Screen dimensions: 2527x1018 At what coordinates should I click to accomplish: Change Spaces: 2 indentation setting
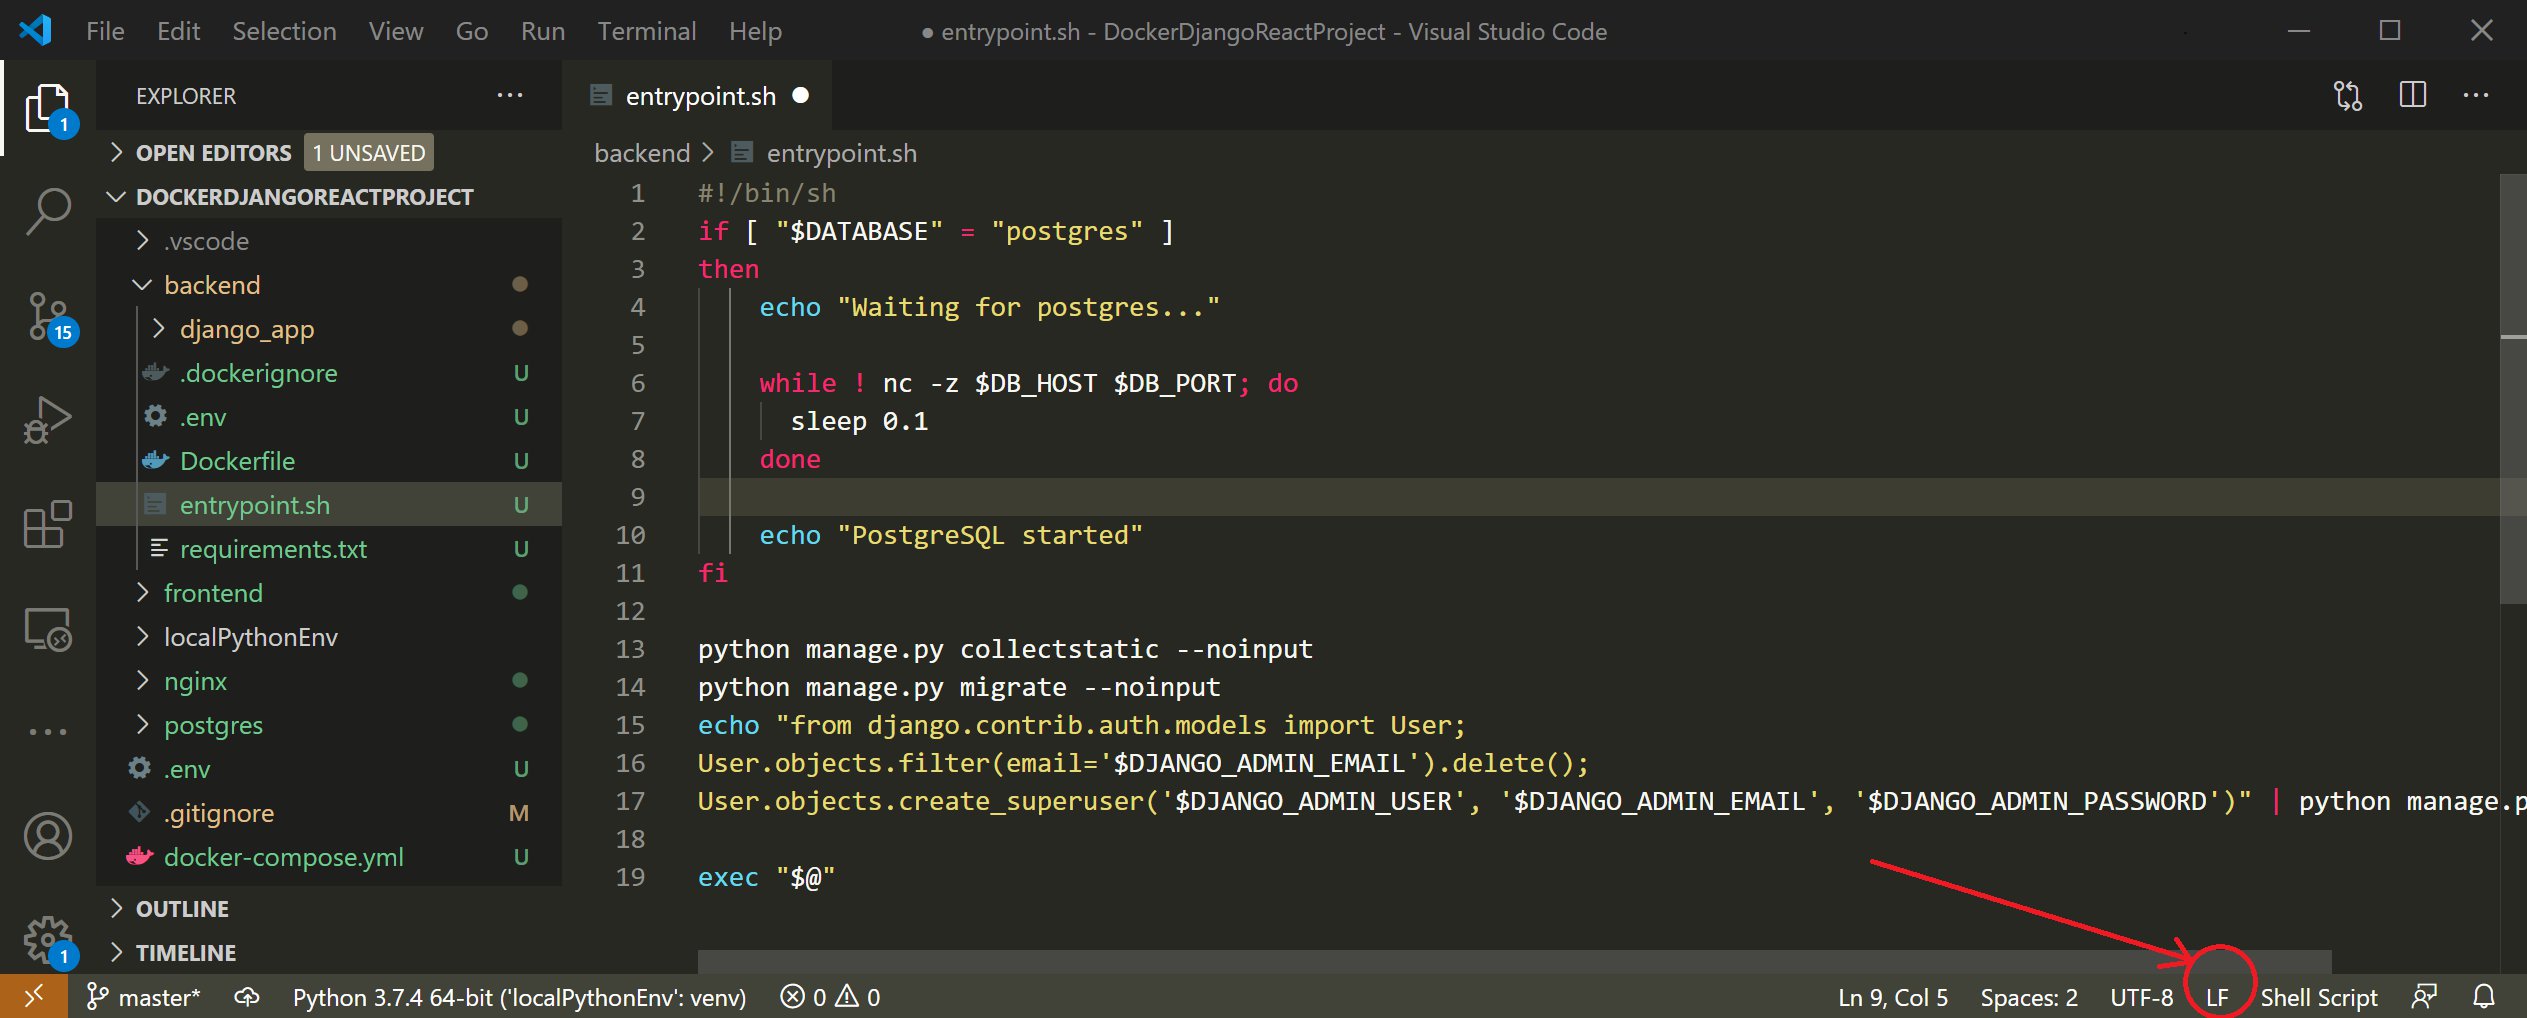click(x=2028, y=997)
